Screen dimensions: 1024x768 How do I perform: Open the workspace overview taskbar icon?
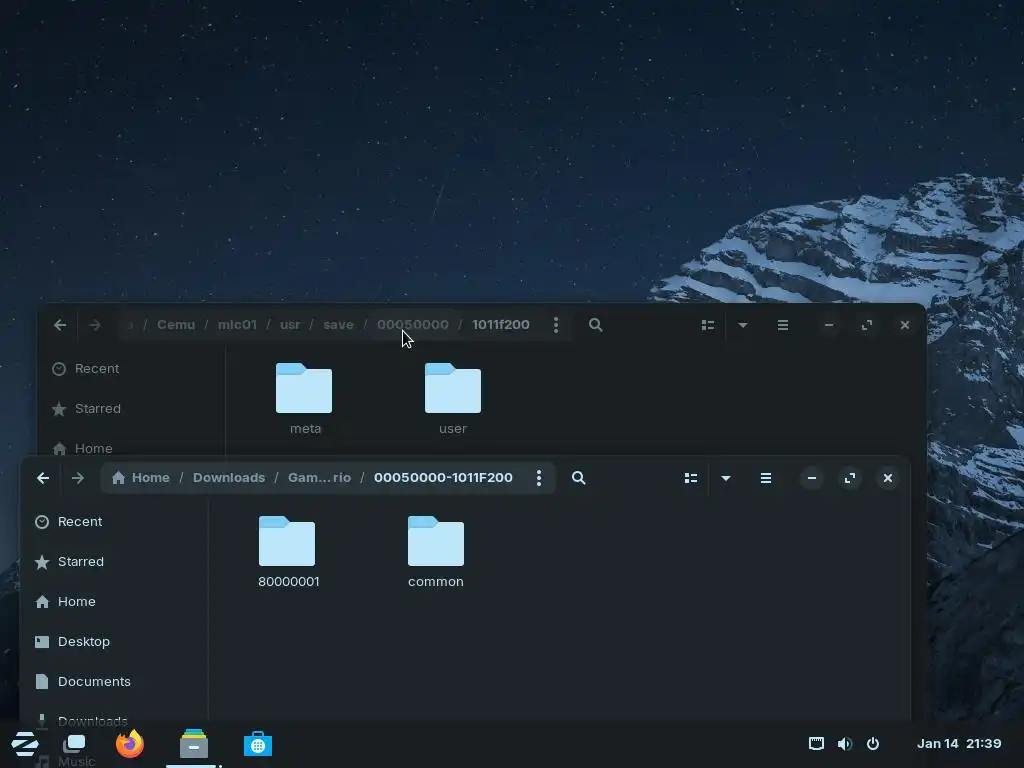(x=74, y=744)
